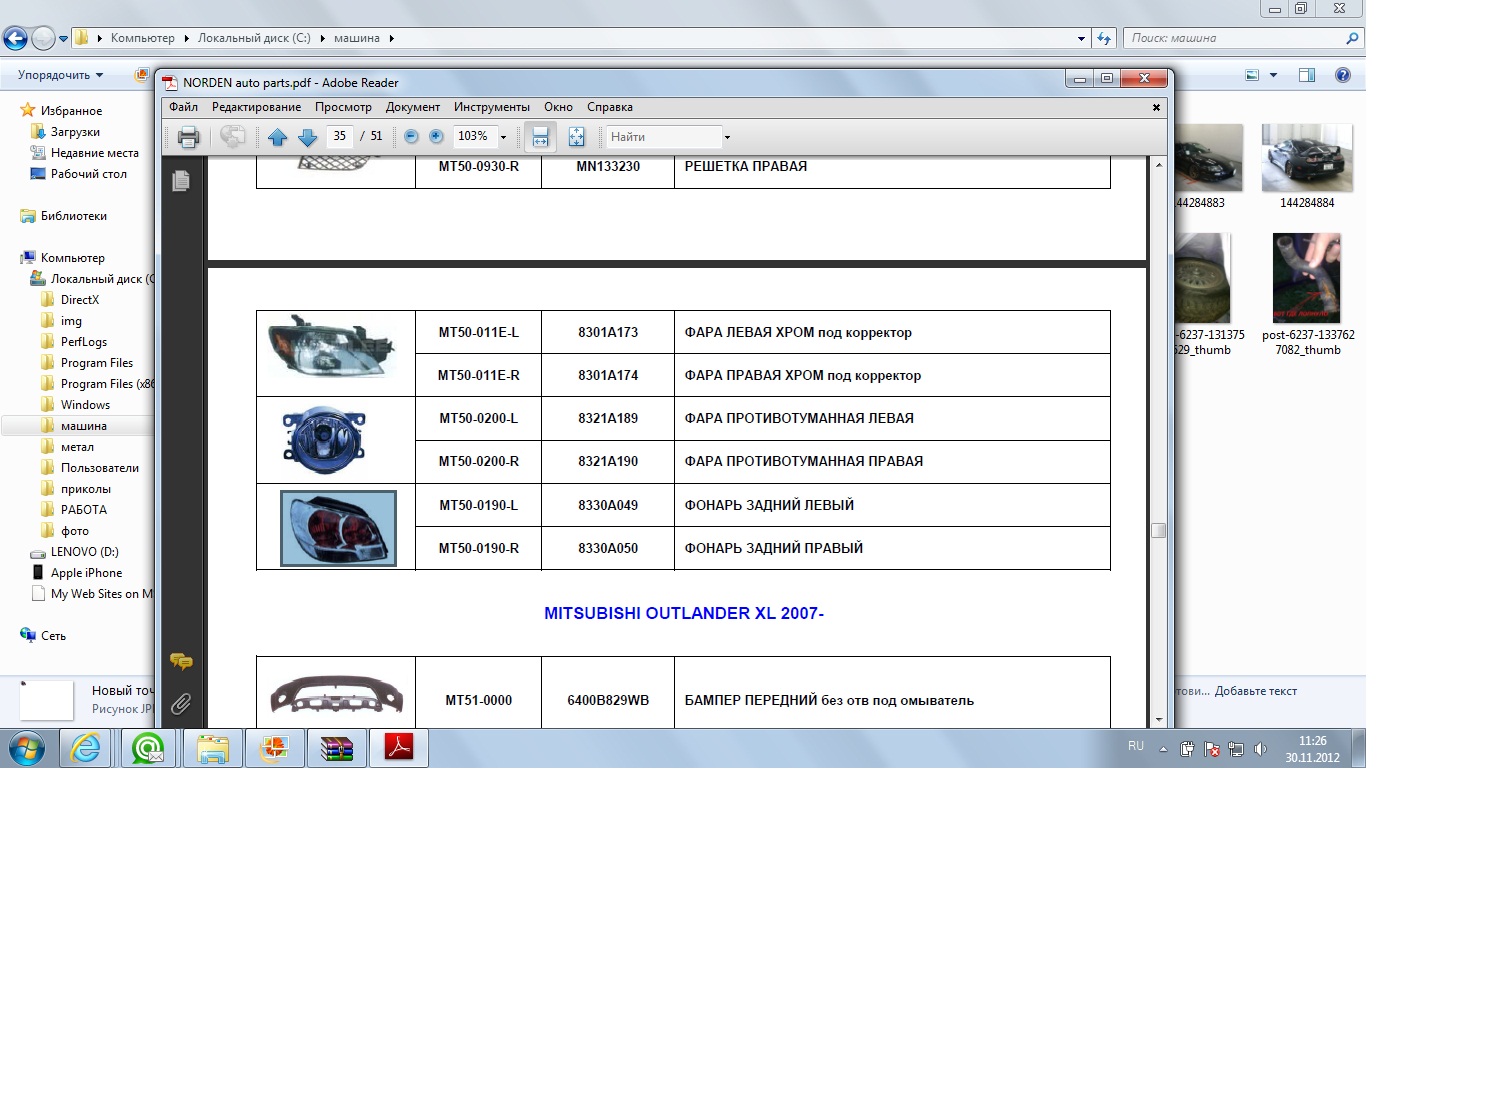Click the Print icon in Adobe Reader

(188, 137)
